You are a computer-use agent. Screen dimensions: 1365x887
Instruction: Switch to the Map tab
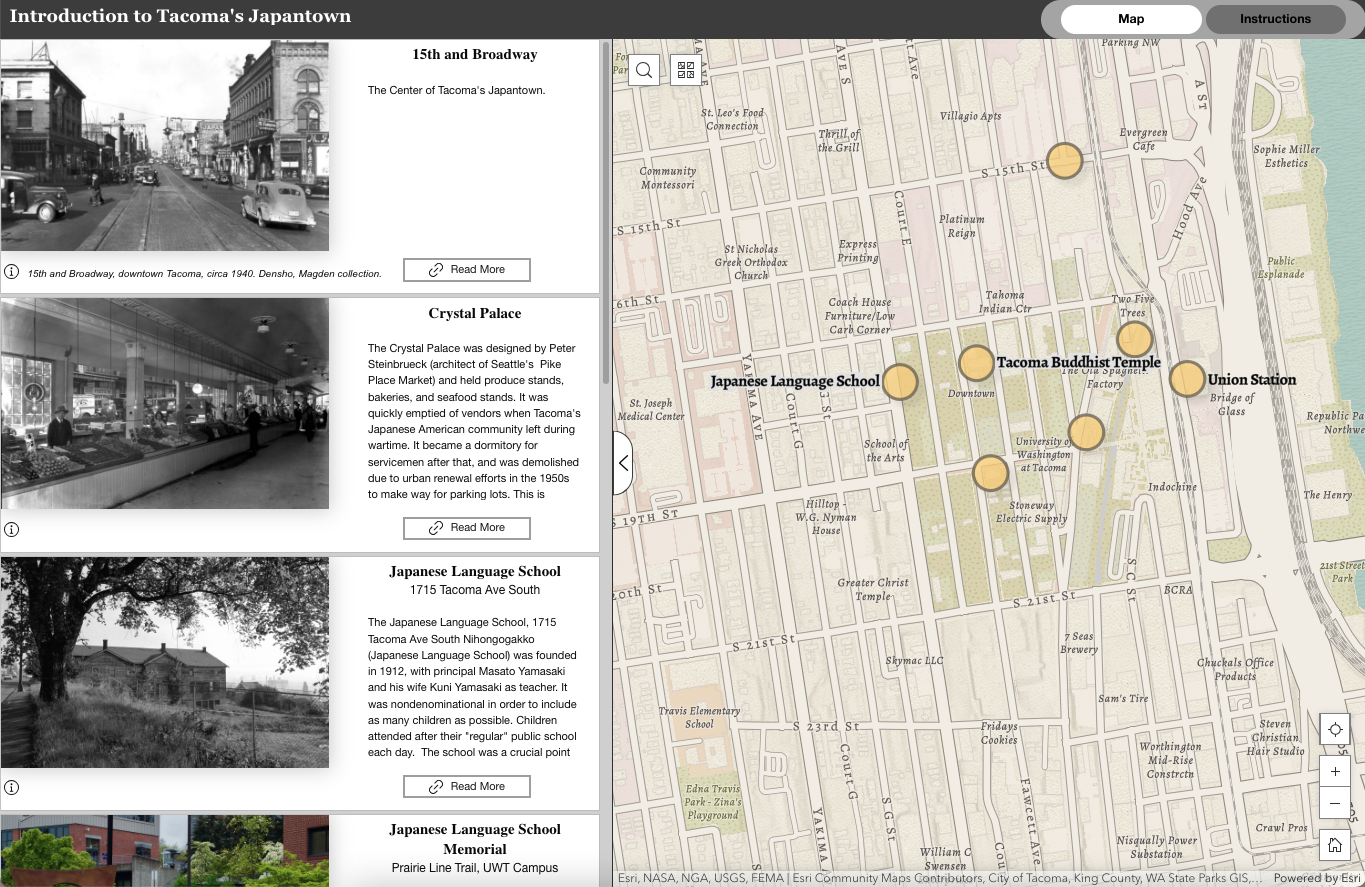coord(1131,19)
